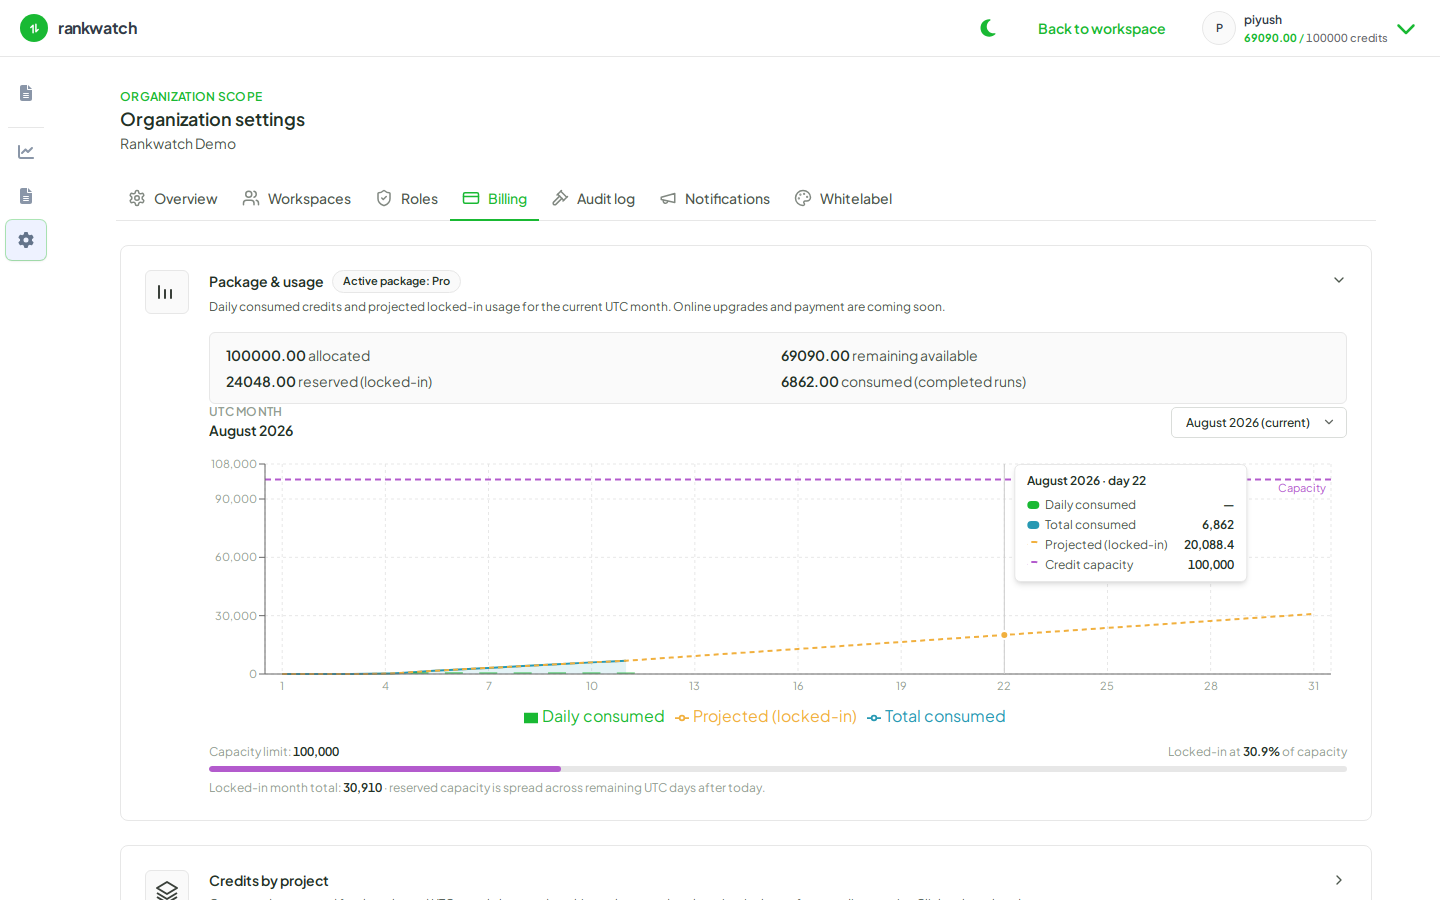This screenshot has width=1440, height=900.
Task: Open the Whitelabel tab
Action: [843, 199]
